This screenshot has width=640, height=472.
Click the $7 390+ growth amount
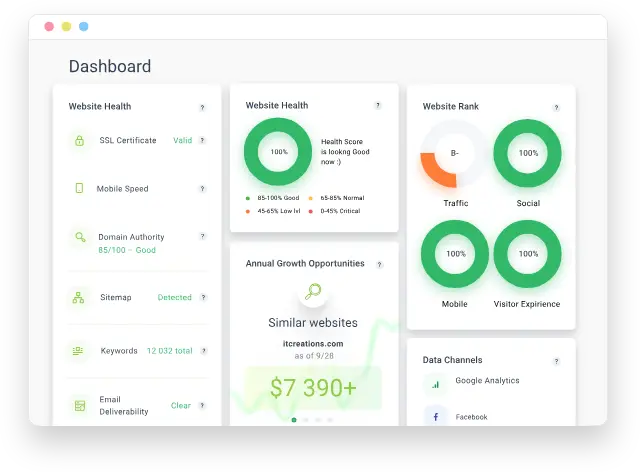point(313,388)
